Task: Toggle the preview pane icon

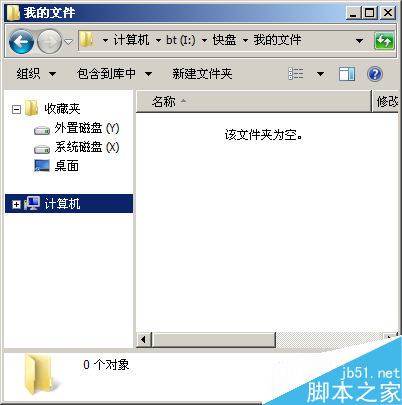Action: [x=347, y=74]
